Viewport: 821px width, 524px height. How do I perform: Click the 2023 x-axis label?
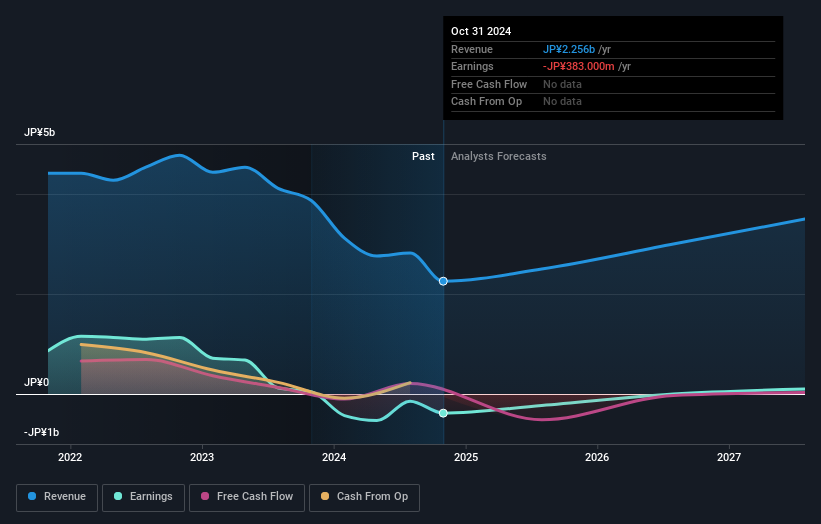(202, 458)
